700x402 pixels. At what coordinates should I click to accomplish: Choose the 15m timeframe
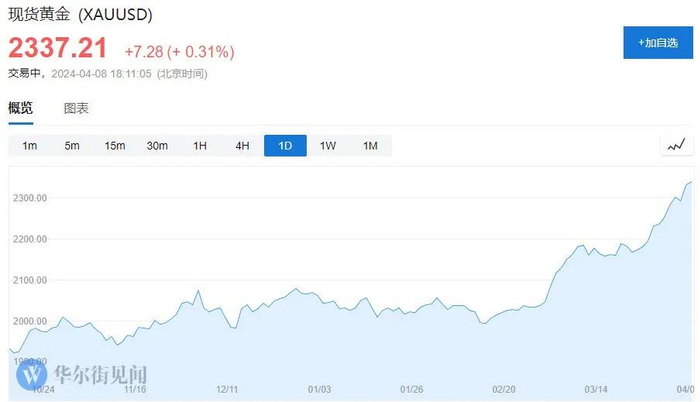point(115,146)
